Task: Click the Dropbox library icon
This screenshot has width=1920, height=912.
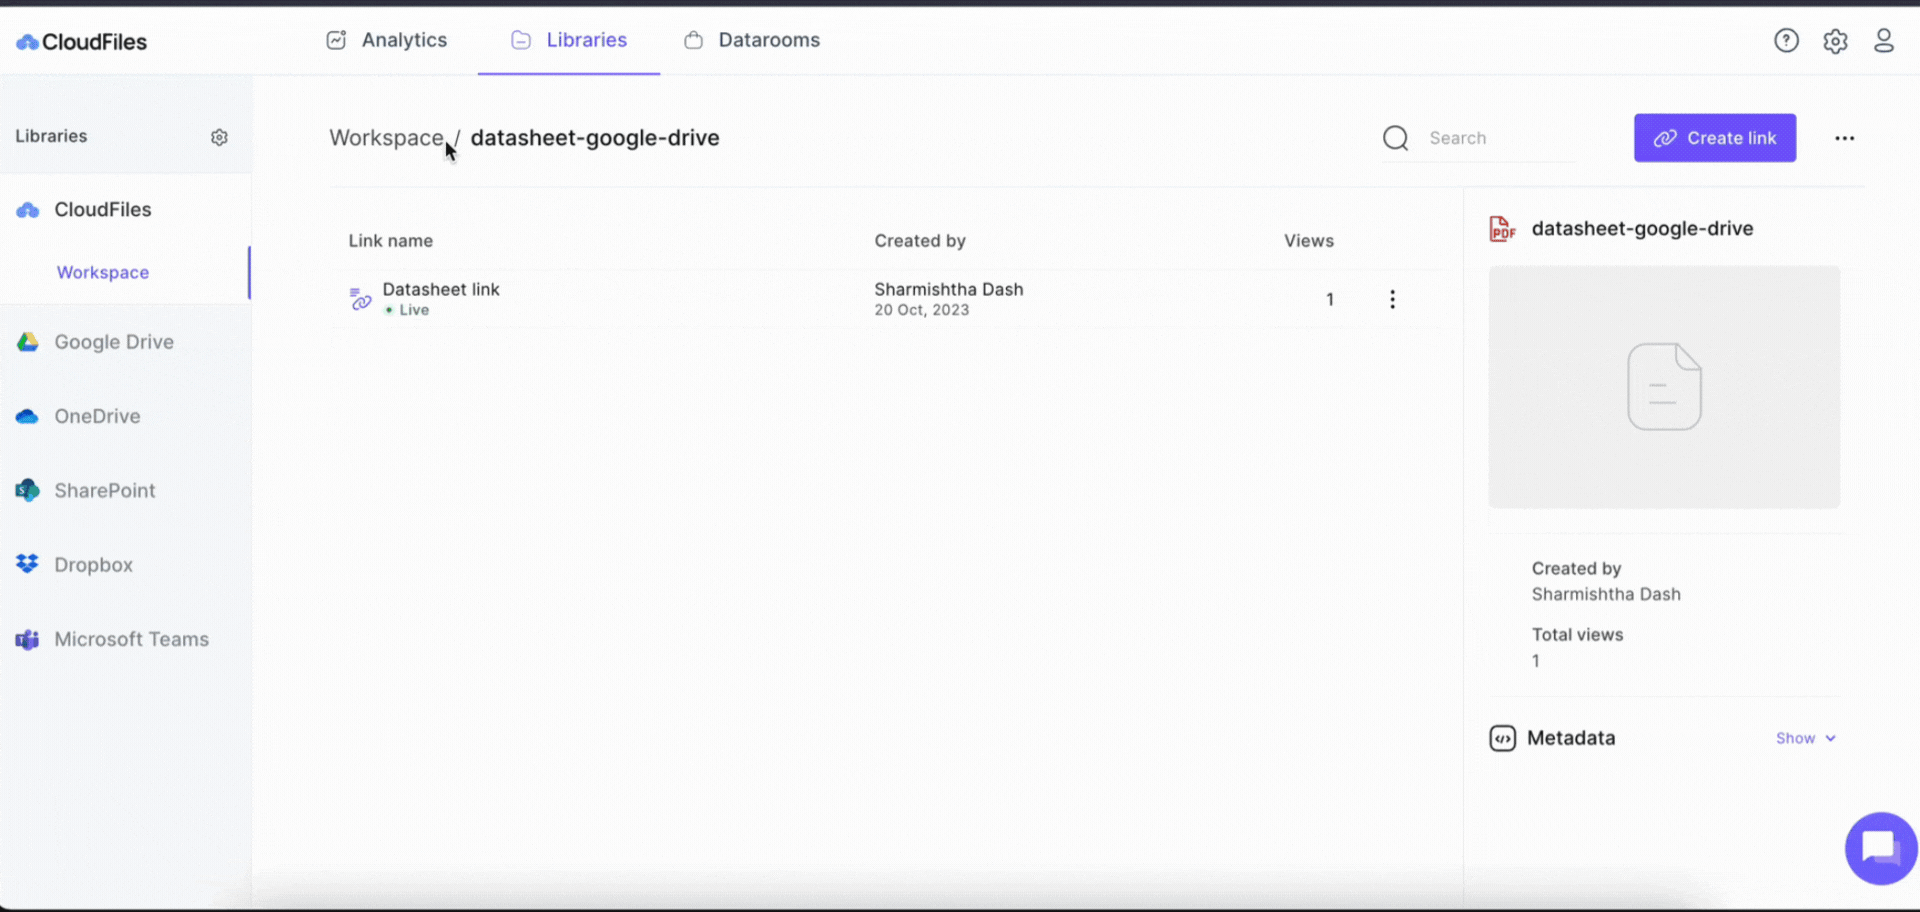Action: coord(26,564)
